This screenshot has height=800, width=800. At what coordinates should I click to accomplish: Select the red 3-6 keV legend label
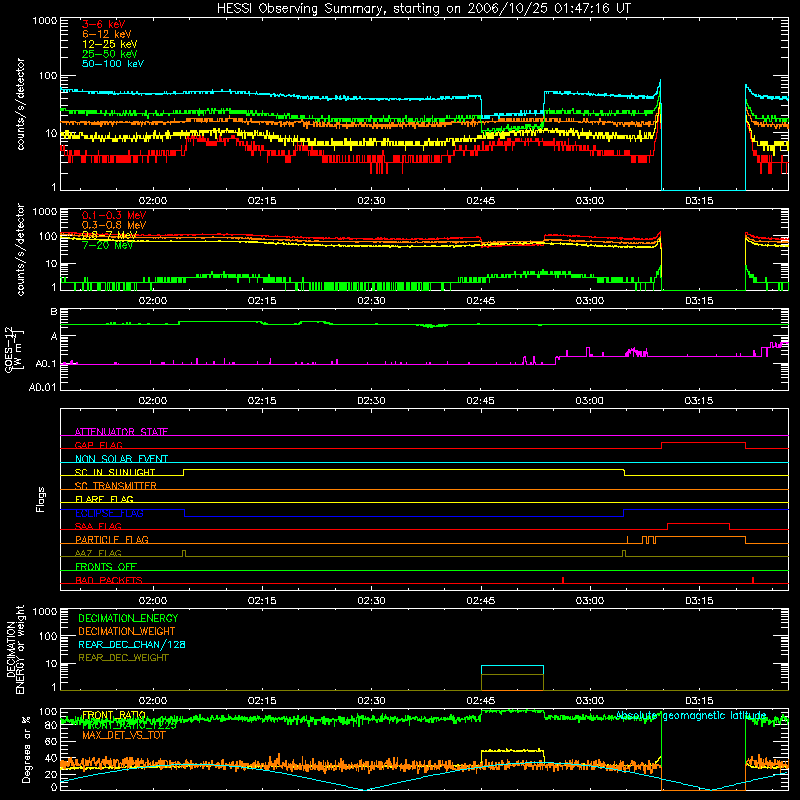104,24
